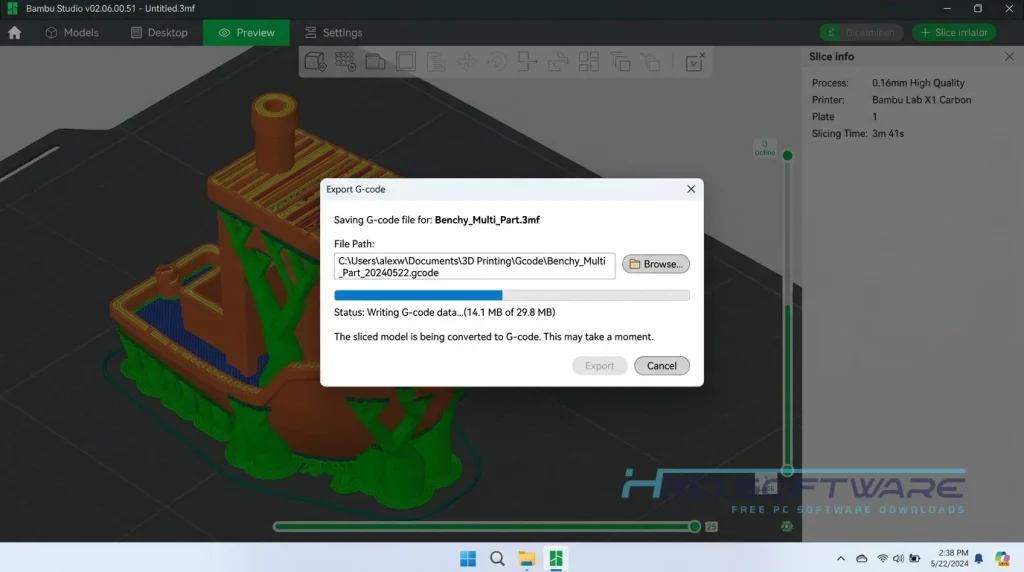
Task: Open the Windows Start menu
Action: [x=468, y=559]
